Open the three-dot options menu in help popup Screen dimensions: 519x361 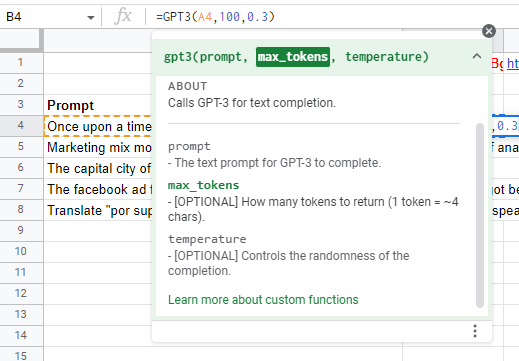[x=475, y=331]
